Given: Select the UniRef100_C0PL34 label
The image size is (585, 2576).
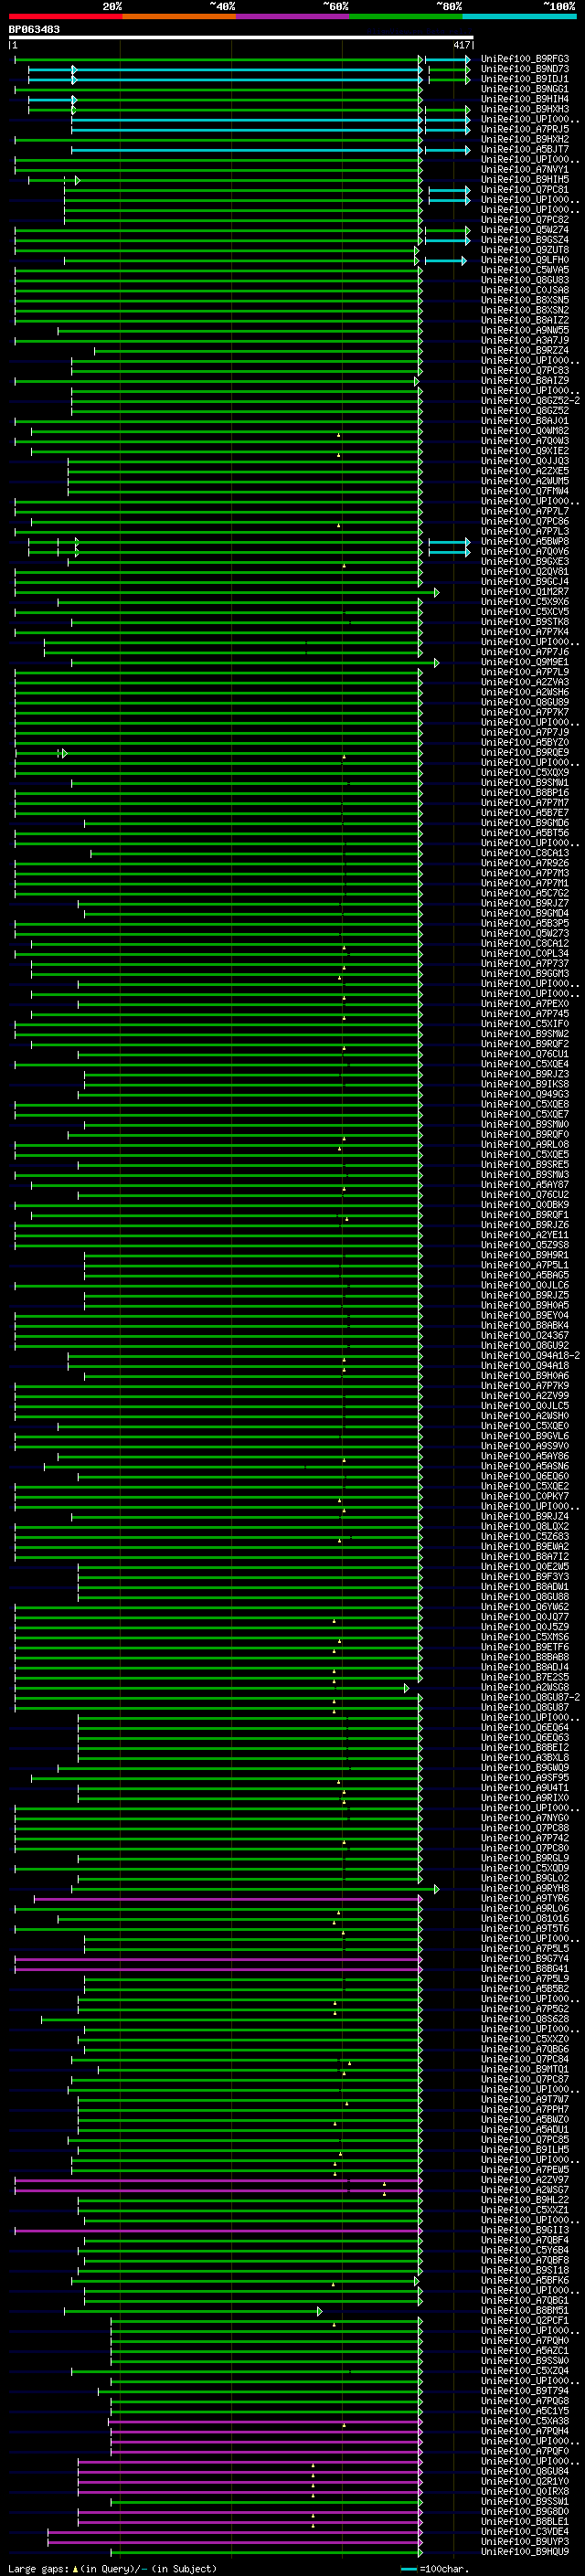Looking at the screenshot, I should coord(525,954).
